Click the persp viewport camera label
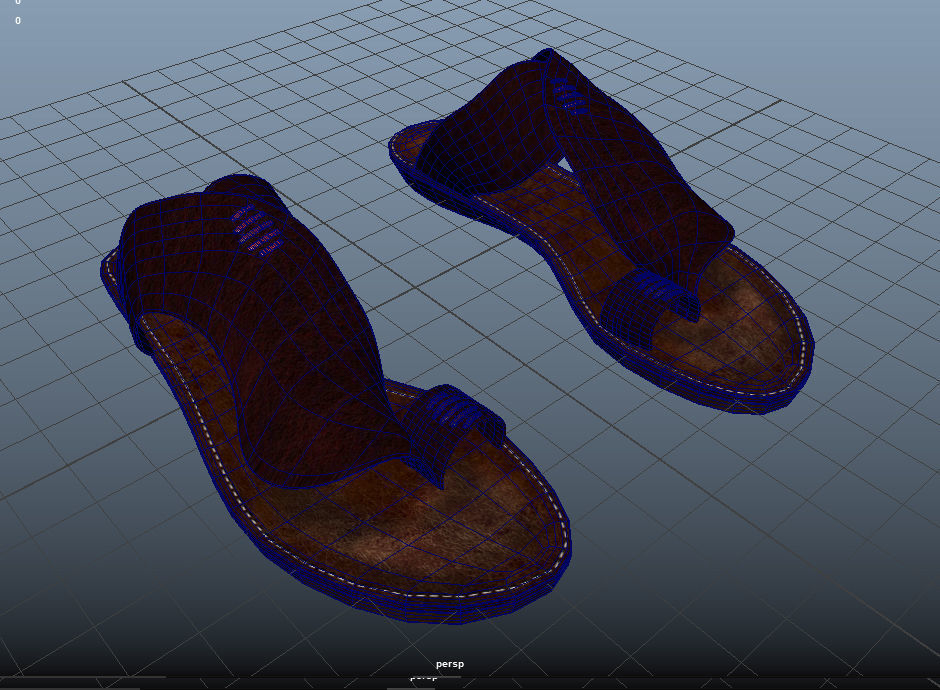This screenshot has height=690, width=940. coord(450,663)
